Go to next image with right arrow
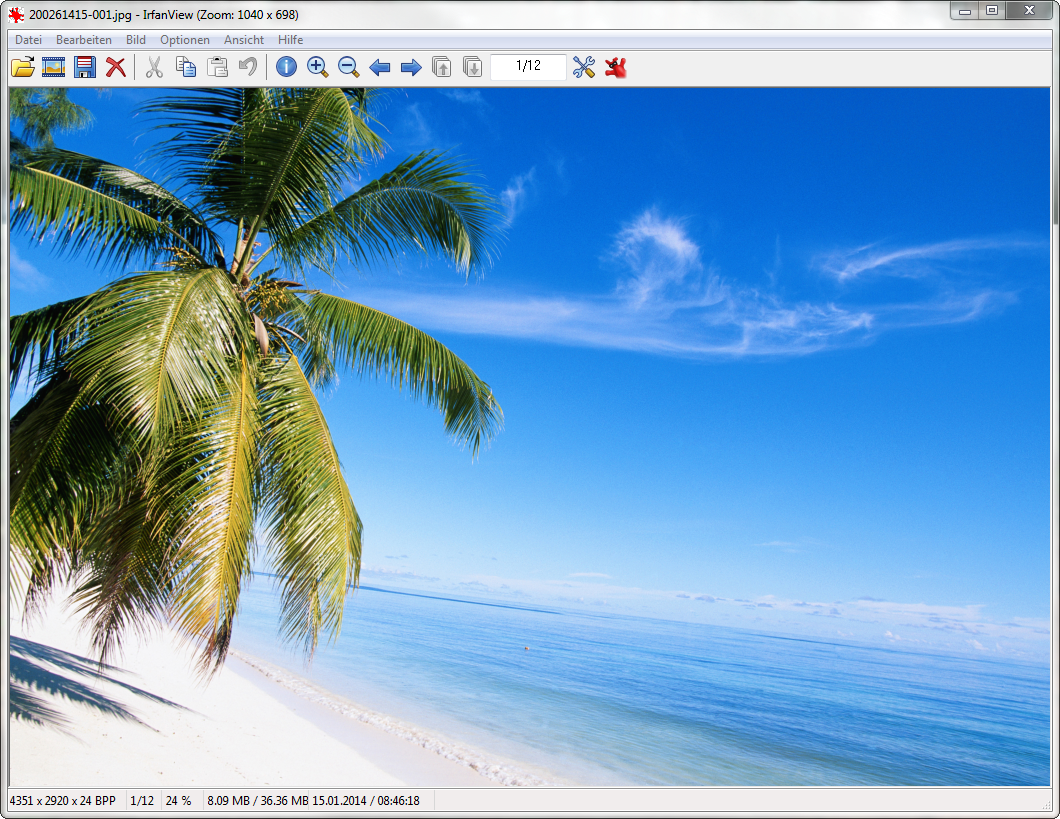This screenshot has width=1060, height=819. [x=411, y=67]
